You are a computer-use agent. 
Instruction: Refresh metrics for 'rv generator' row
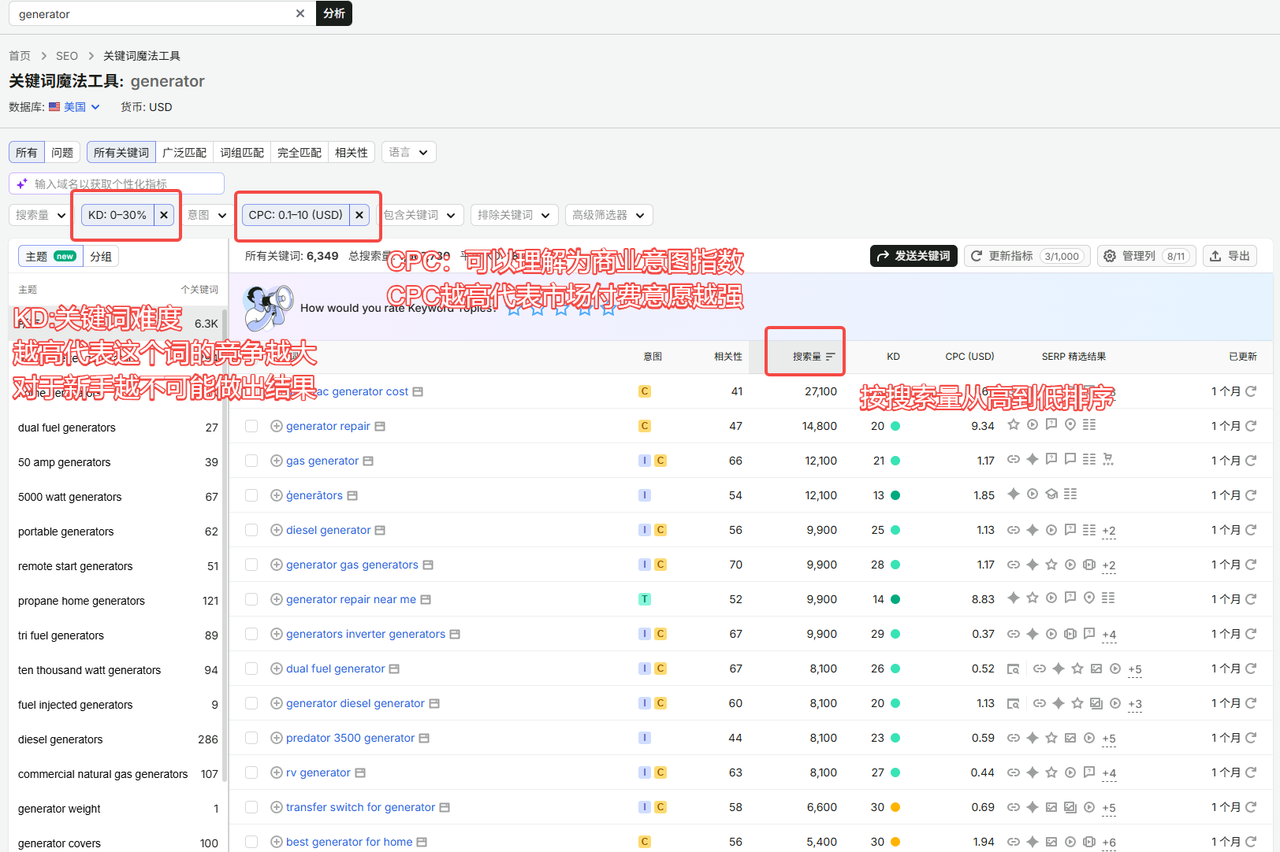1251,773
